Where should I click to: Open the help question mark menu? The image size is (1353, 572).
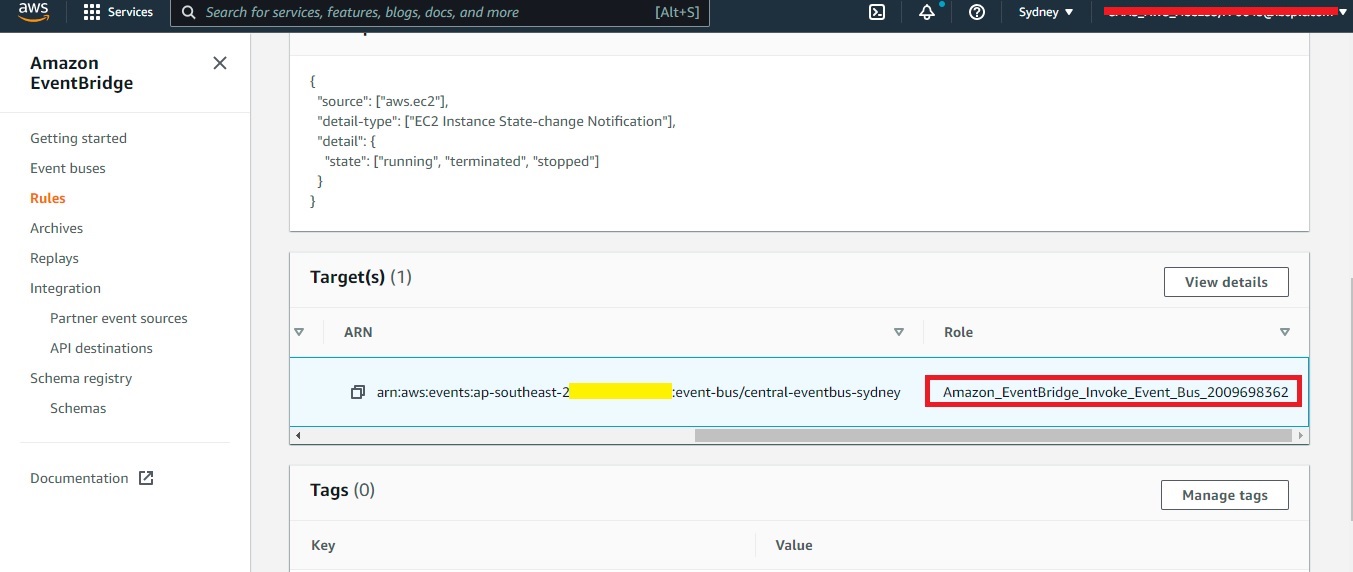(x=977, y=12)
